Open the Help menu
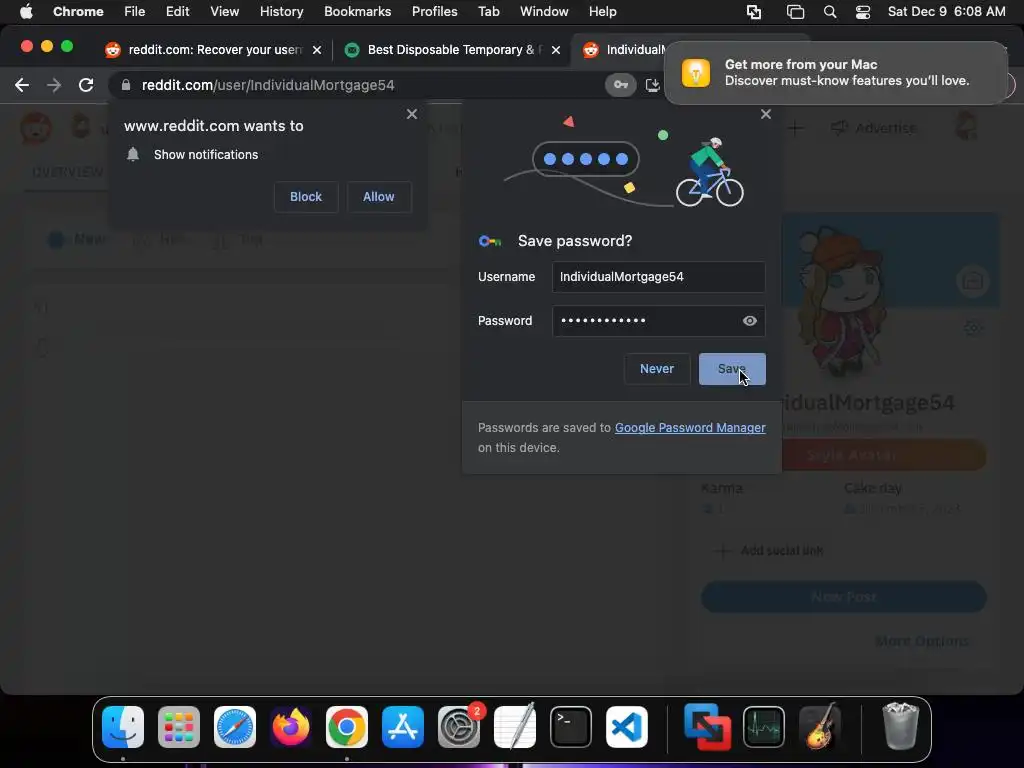The image size is (1024, 768). pyautogui.click(x=602, y=12)
